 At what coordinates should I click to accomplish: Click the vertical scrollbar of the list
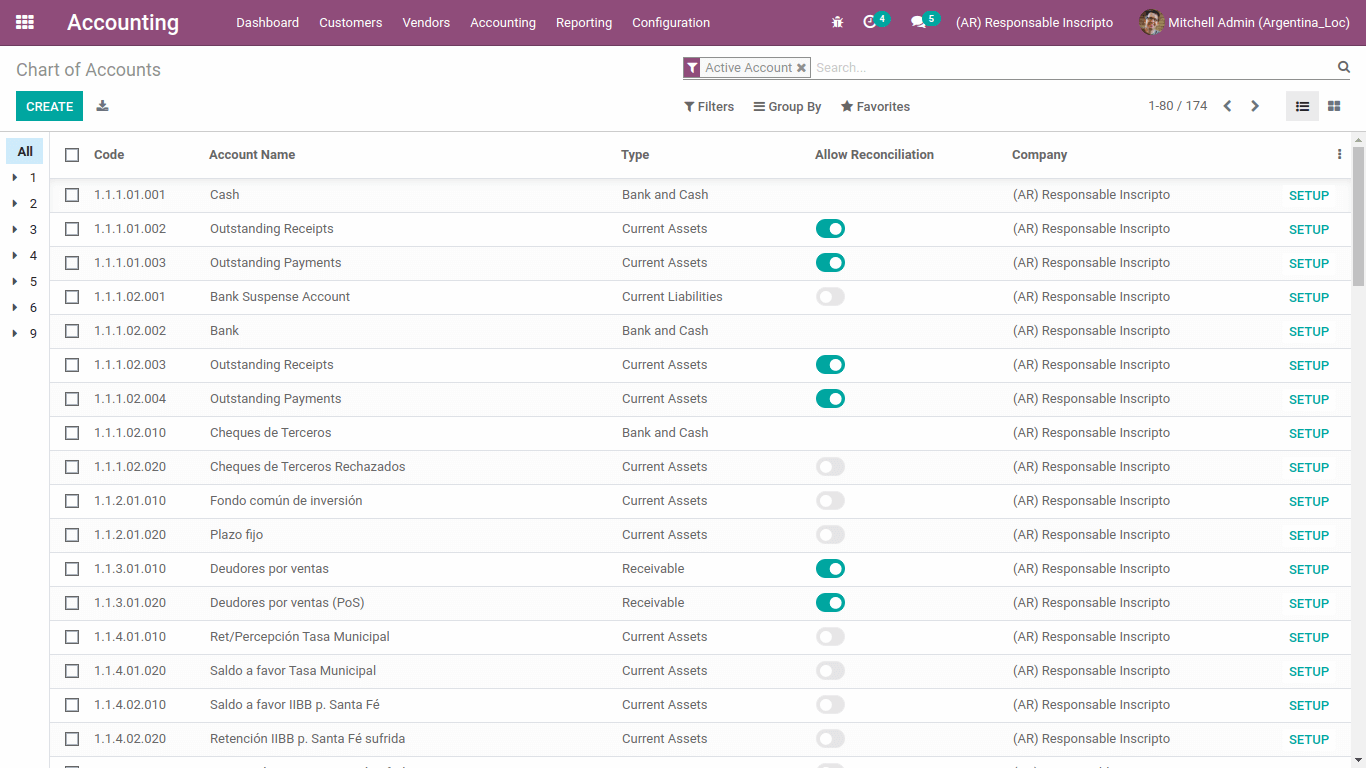tap(1358, 215)
